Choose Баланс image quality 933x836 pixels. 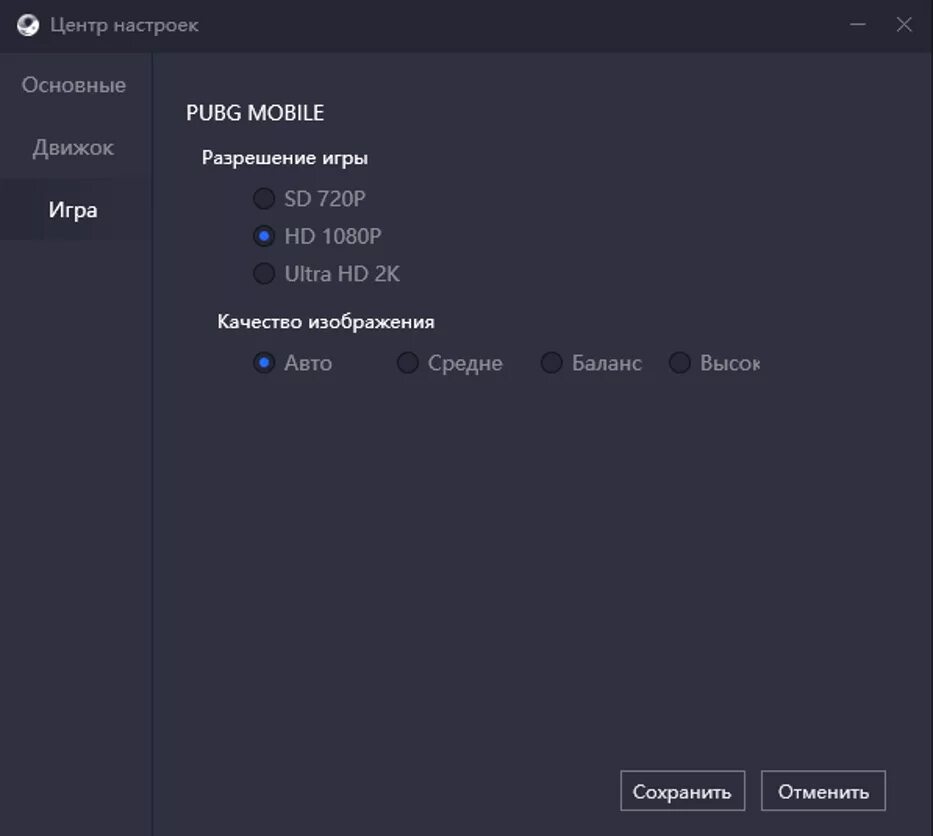point(552,363)
